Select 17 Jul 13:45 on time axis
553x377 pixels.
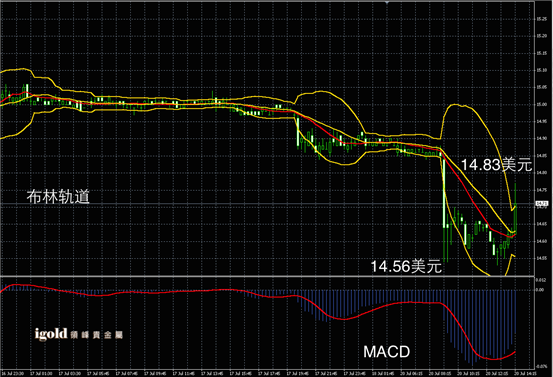212,373
